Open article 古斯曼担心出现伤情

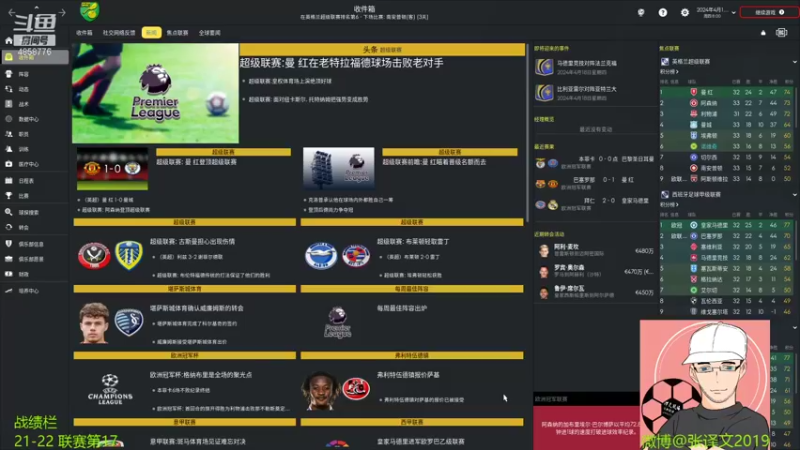192,241
